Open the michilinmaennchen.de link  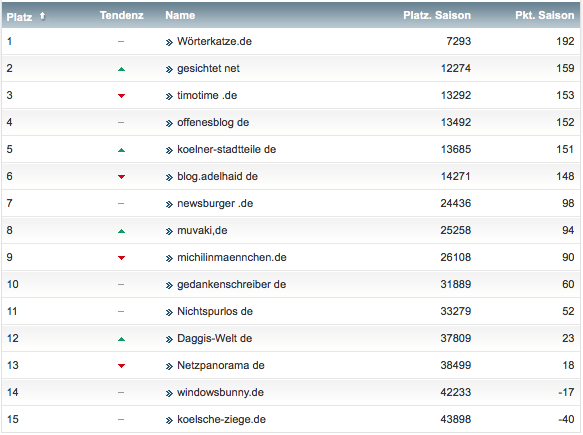pyautogui.click(x=232, y=257)
